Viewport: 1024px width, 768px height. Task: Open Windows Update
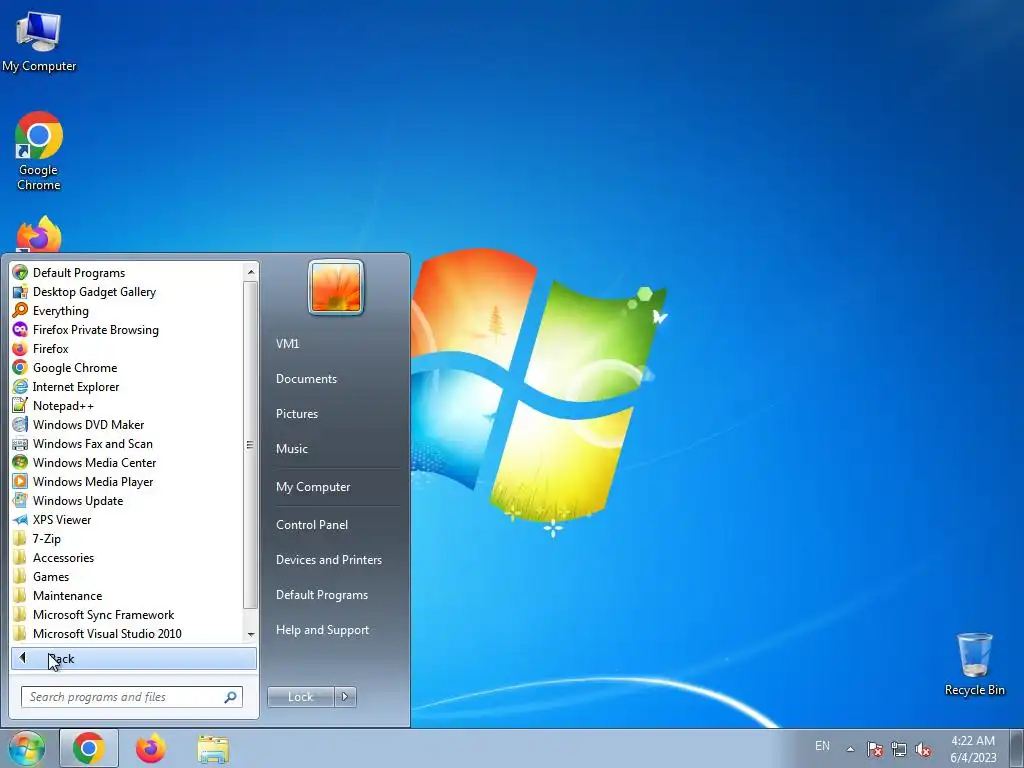coord(127,501)
